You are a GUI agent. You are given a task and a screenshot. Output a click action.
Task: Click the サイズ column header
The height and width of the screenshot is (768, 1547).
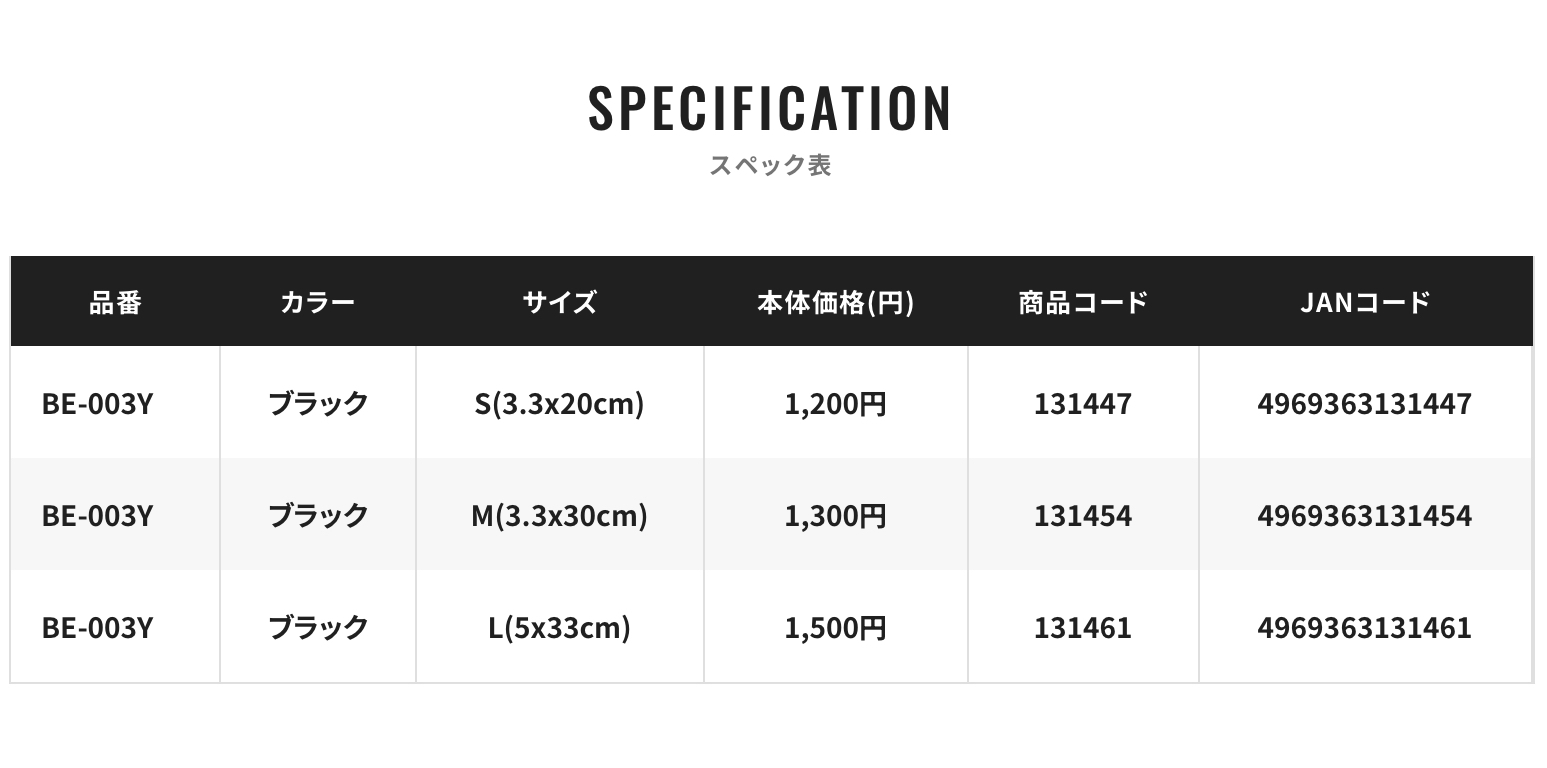coord(559,302)
